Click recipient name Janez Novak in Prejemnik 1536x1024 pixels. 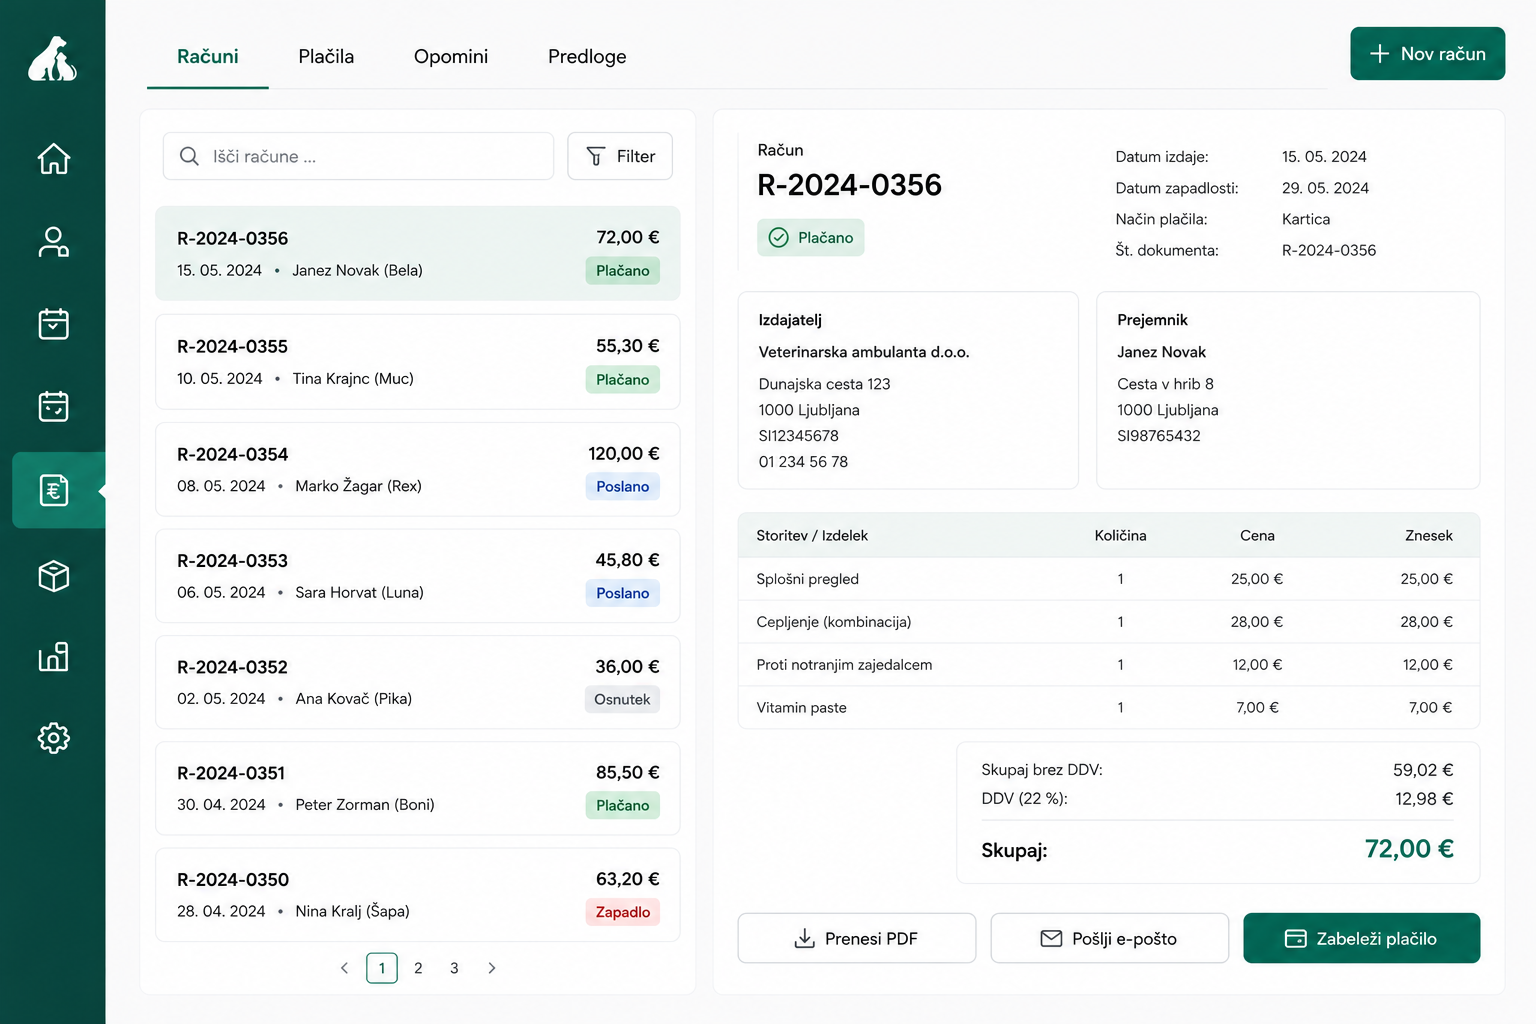[1161, 352]
